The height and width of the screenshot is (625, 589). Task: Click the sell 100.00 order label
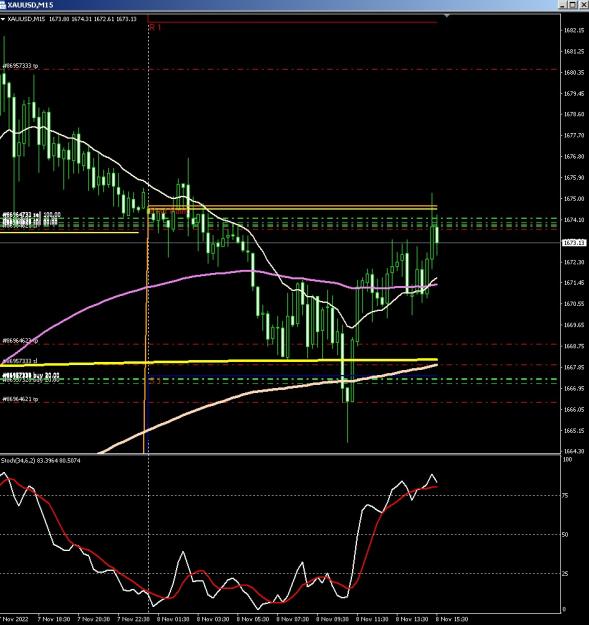pos(31,215)
